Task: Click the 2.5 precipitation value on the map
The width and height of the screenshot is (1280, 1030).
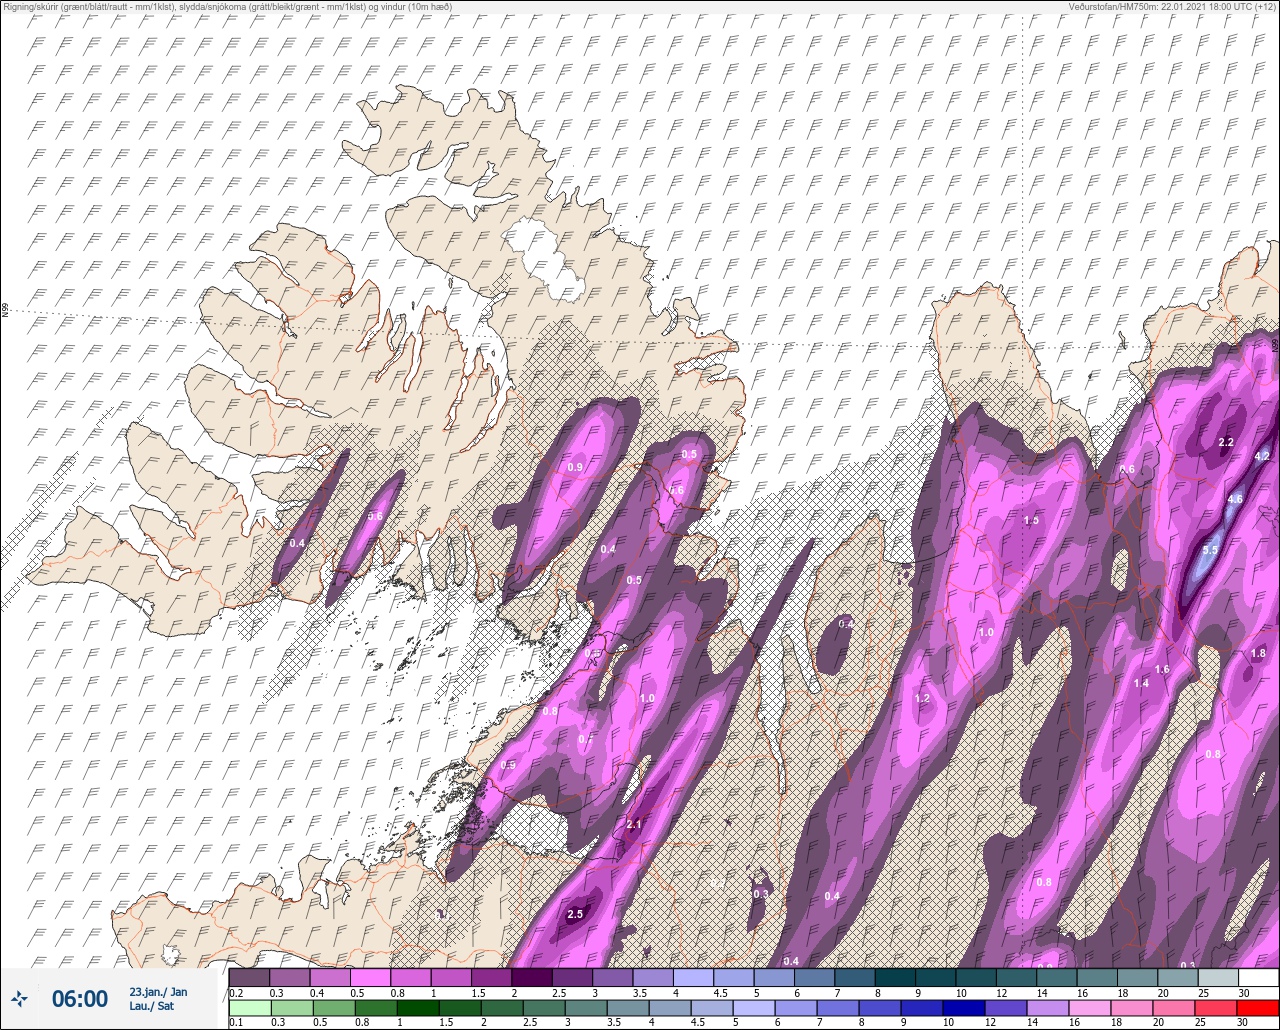Action: (x=575, y=914)
